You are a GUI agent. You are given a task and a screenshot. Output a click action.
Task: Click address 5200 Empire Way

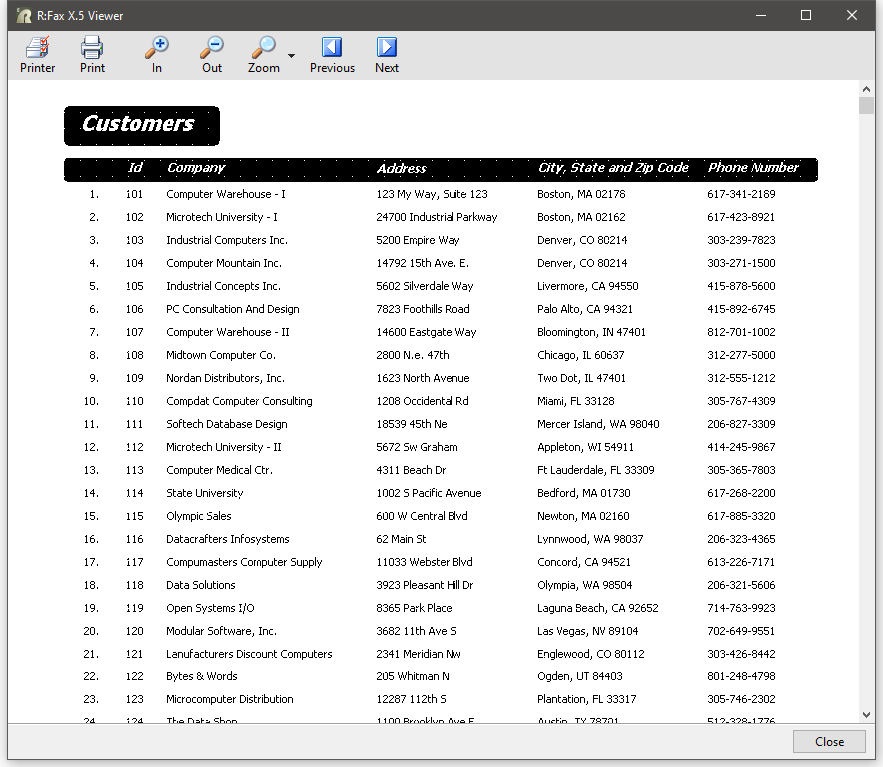click(x=418, y=240)
